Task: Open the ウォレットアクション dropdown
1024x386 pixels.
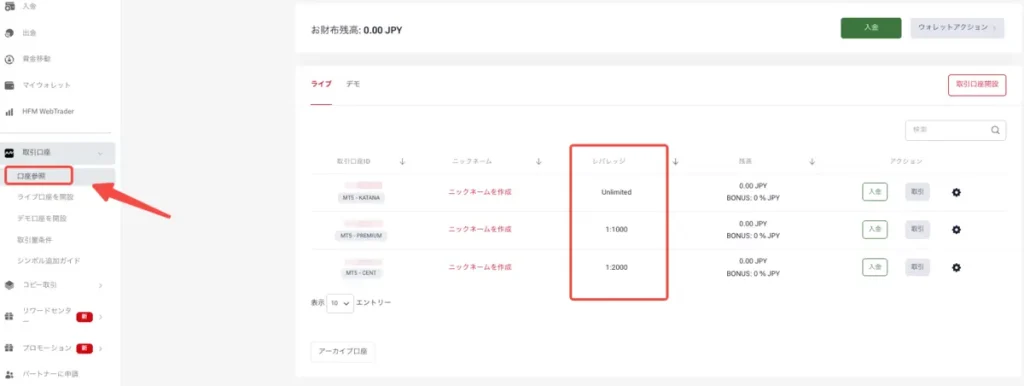Action: point(957,28)
